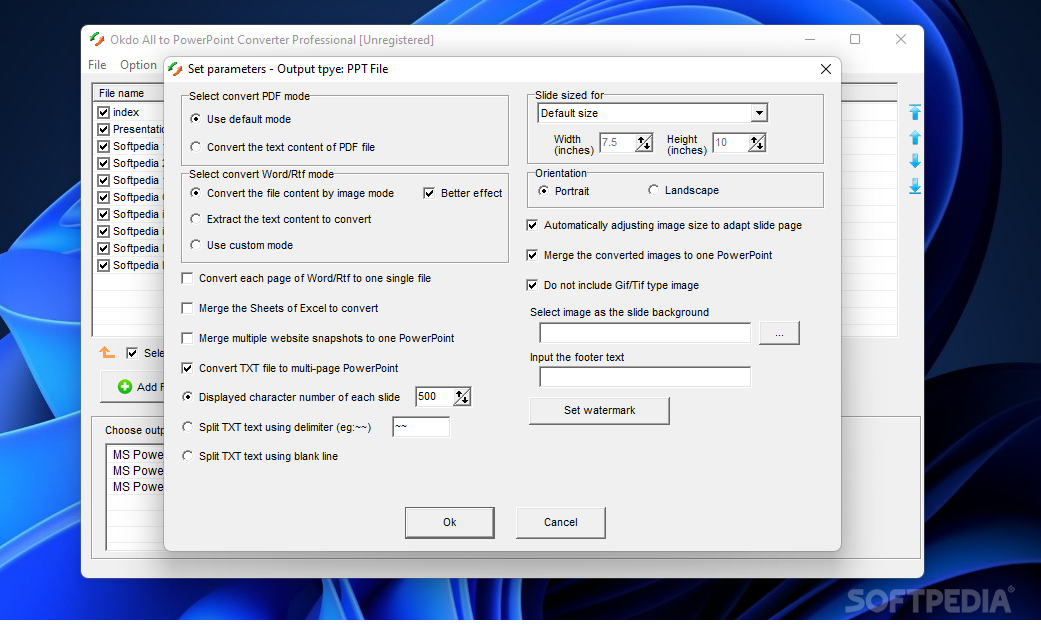The height and width of the screenshot is (628, 1041).
Task: Click the Height inches spinner arrows
Action: point(756,143)
